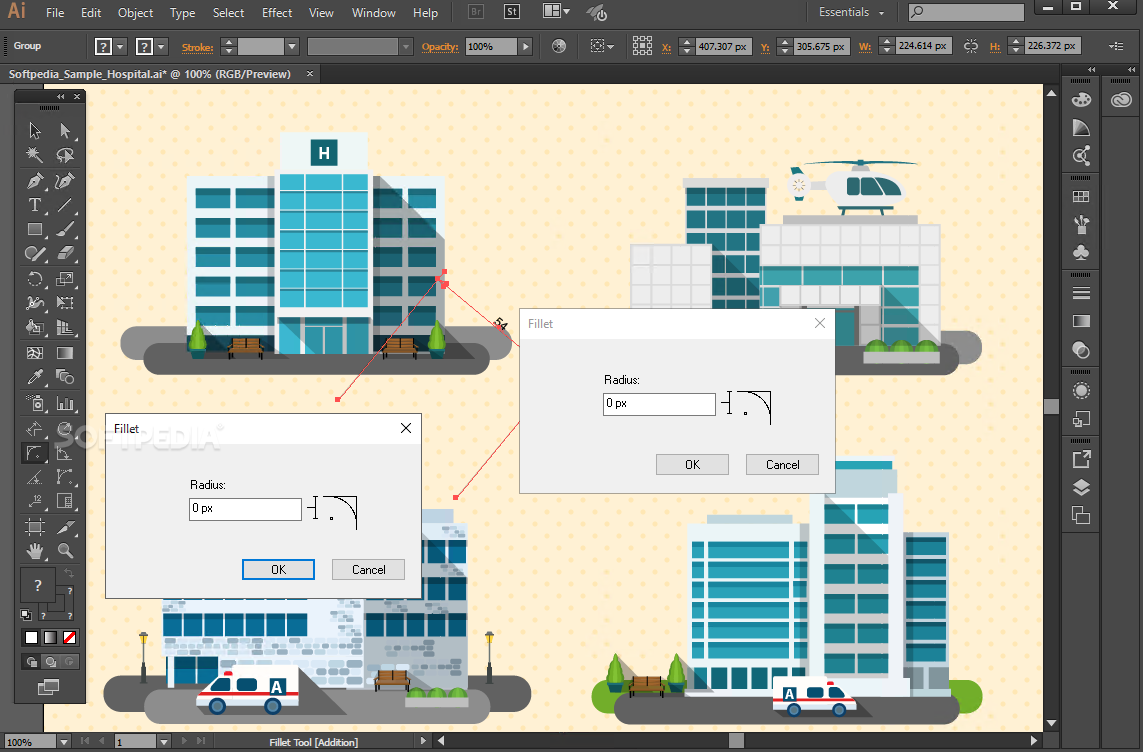Reset to default fill and stroke

point(26,615)
